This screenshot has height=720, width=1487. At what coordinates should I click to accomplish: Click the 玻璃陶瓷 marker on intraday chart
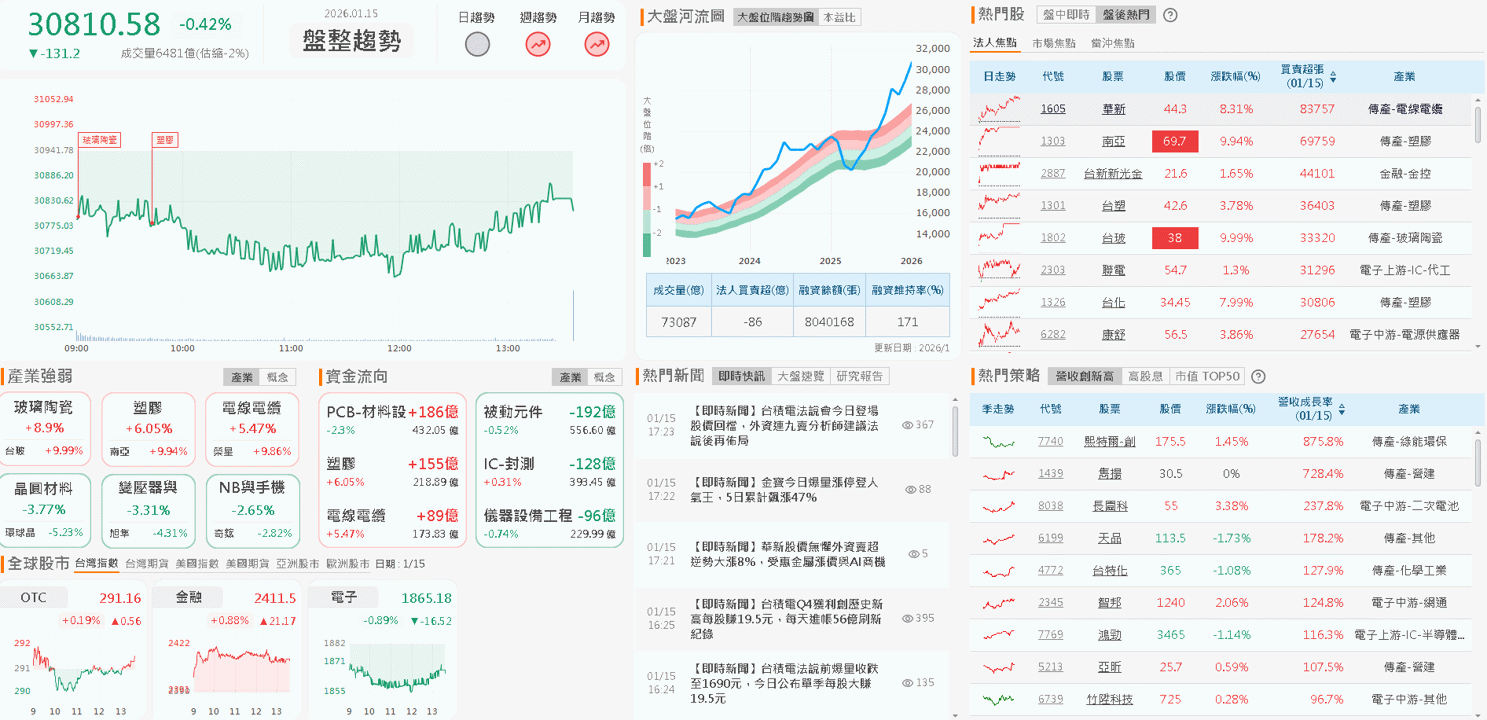click(x=99, y=140)
